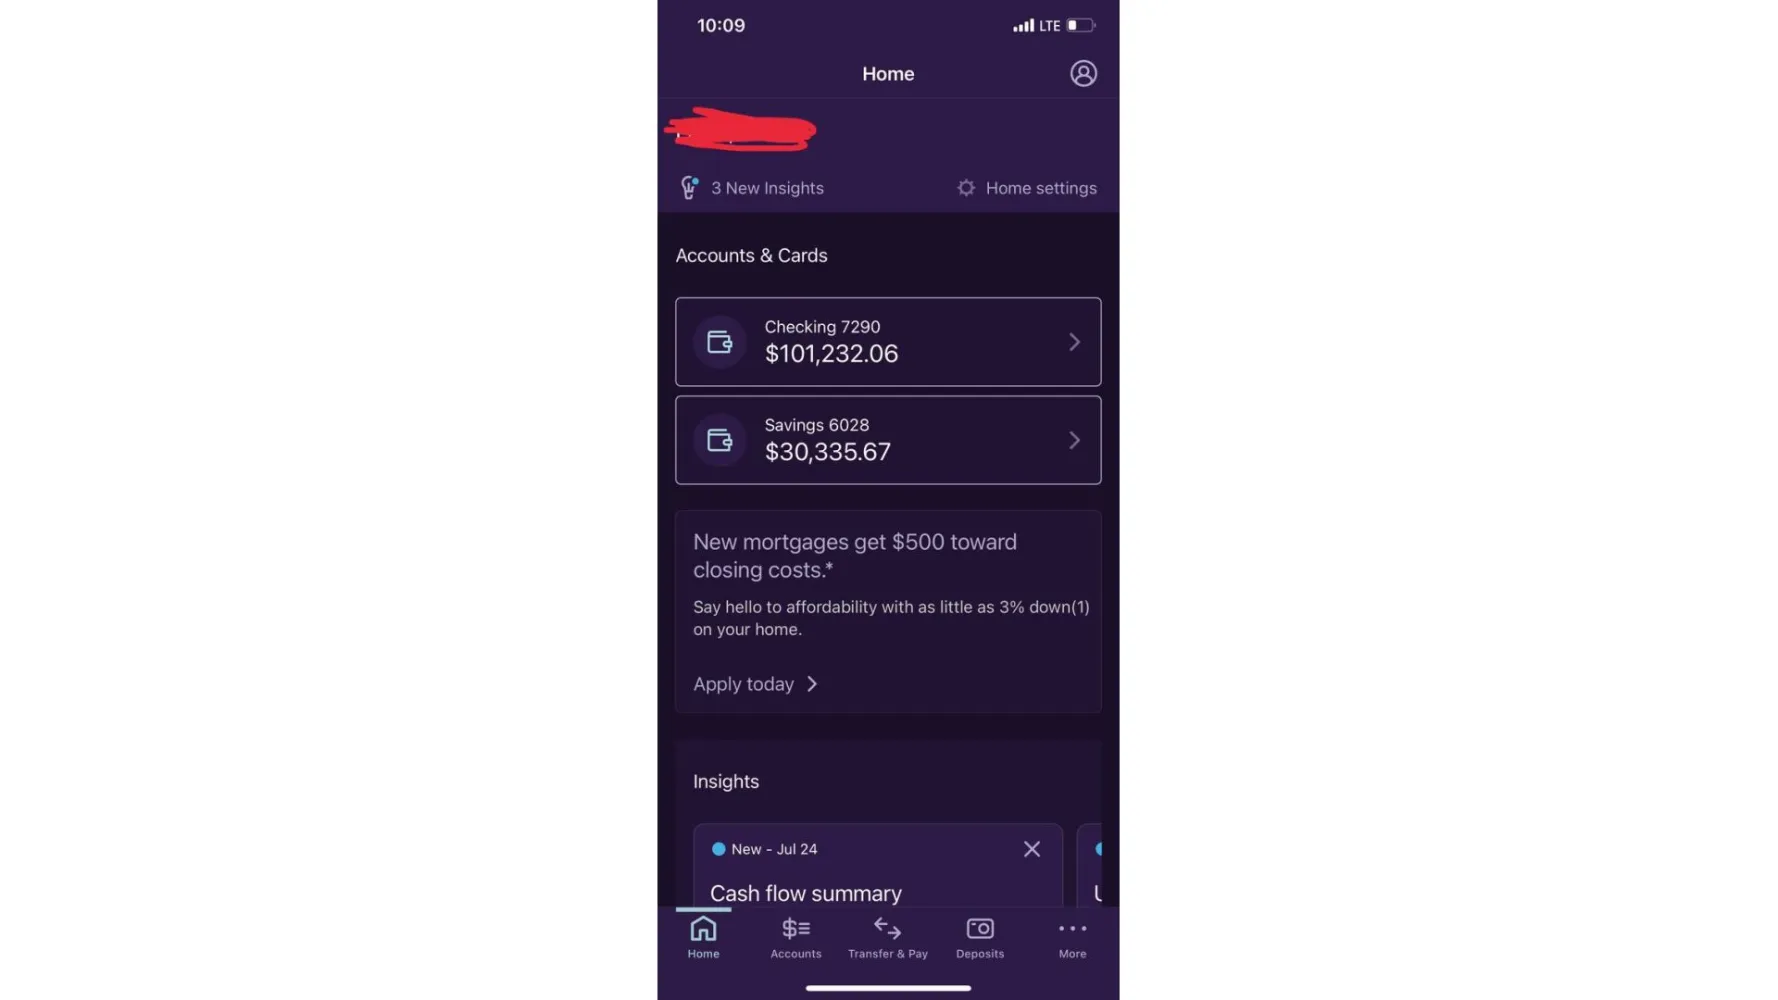Open the Deposits camera icon
Viewport: 1778px width, 1000px height.
(980, 928)
